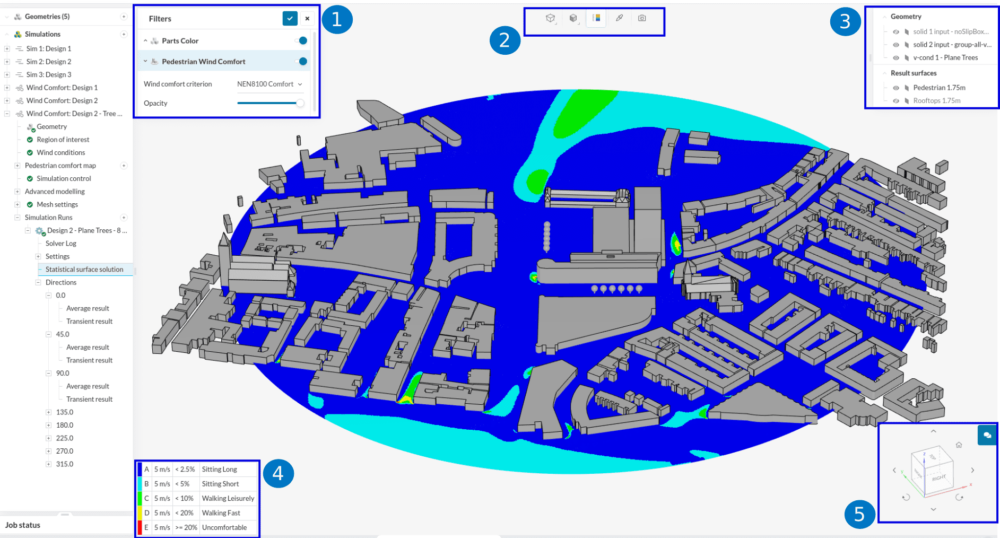The height and width of the screenshot is (538, 1000).
Task: Show the Rooftops 1.75m result surface
Action: click(x=896, y=100)
